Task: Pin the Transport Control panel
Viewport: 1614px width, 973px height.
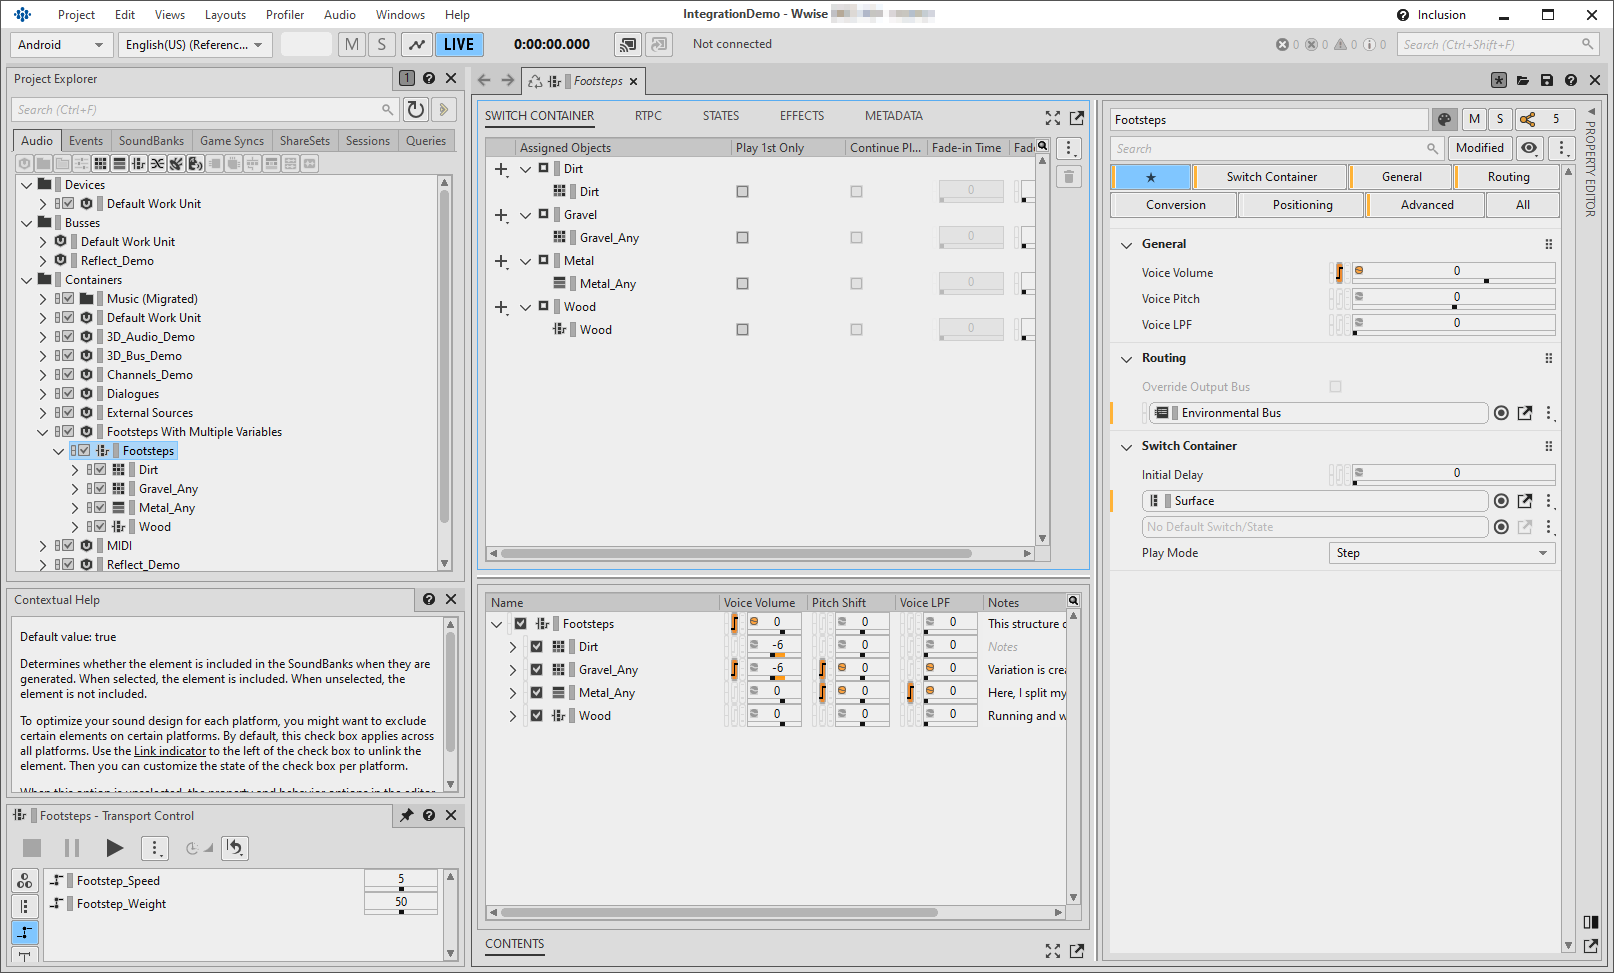Action: point(407,816)
